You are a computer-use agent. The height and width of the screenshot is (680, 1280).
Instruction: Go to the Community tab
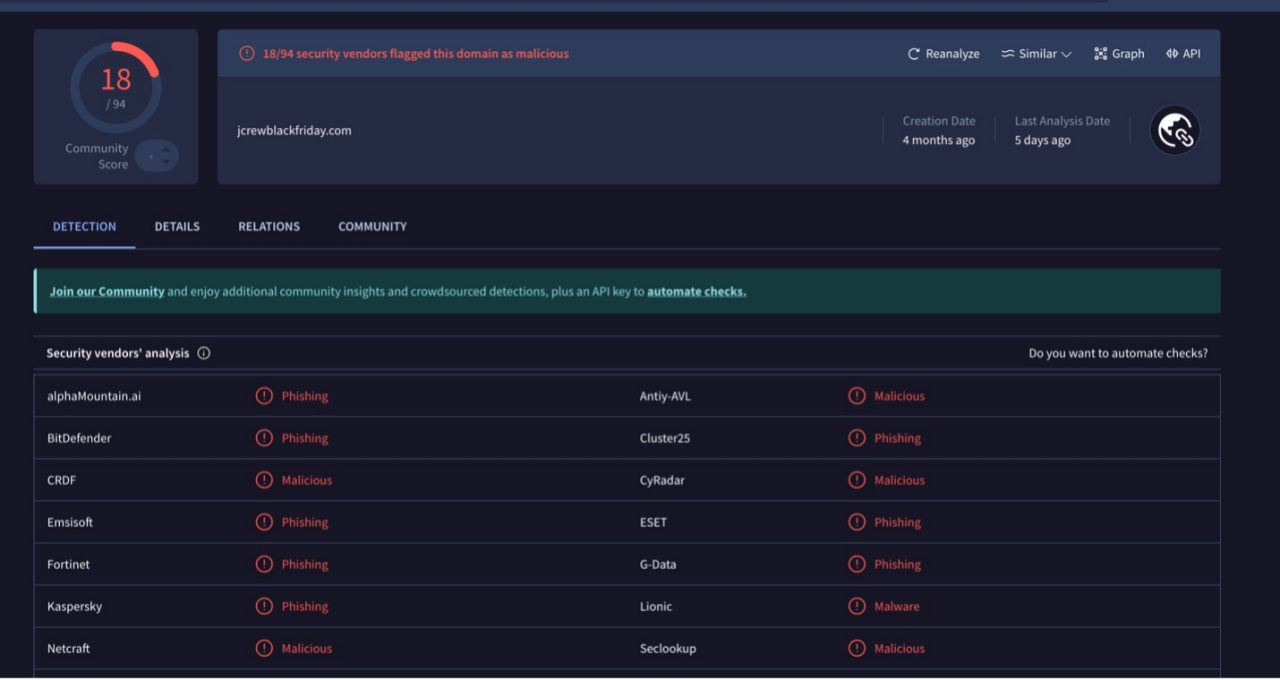tap(372, 227)
